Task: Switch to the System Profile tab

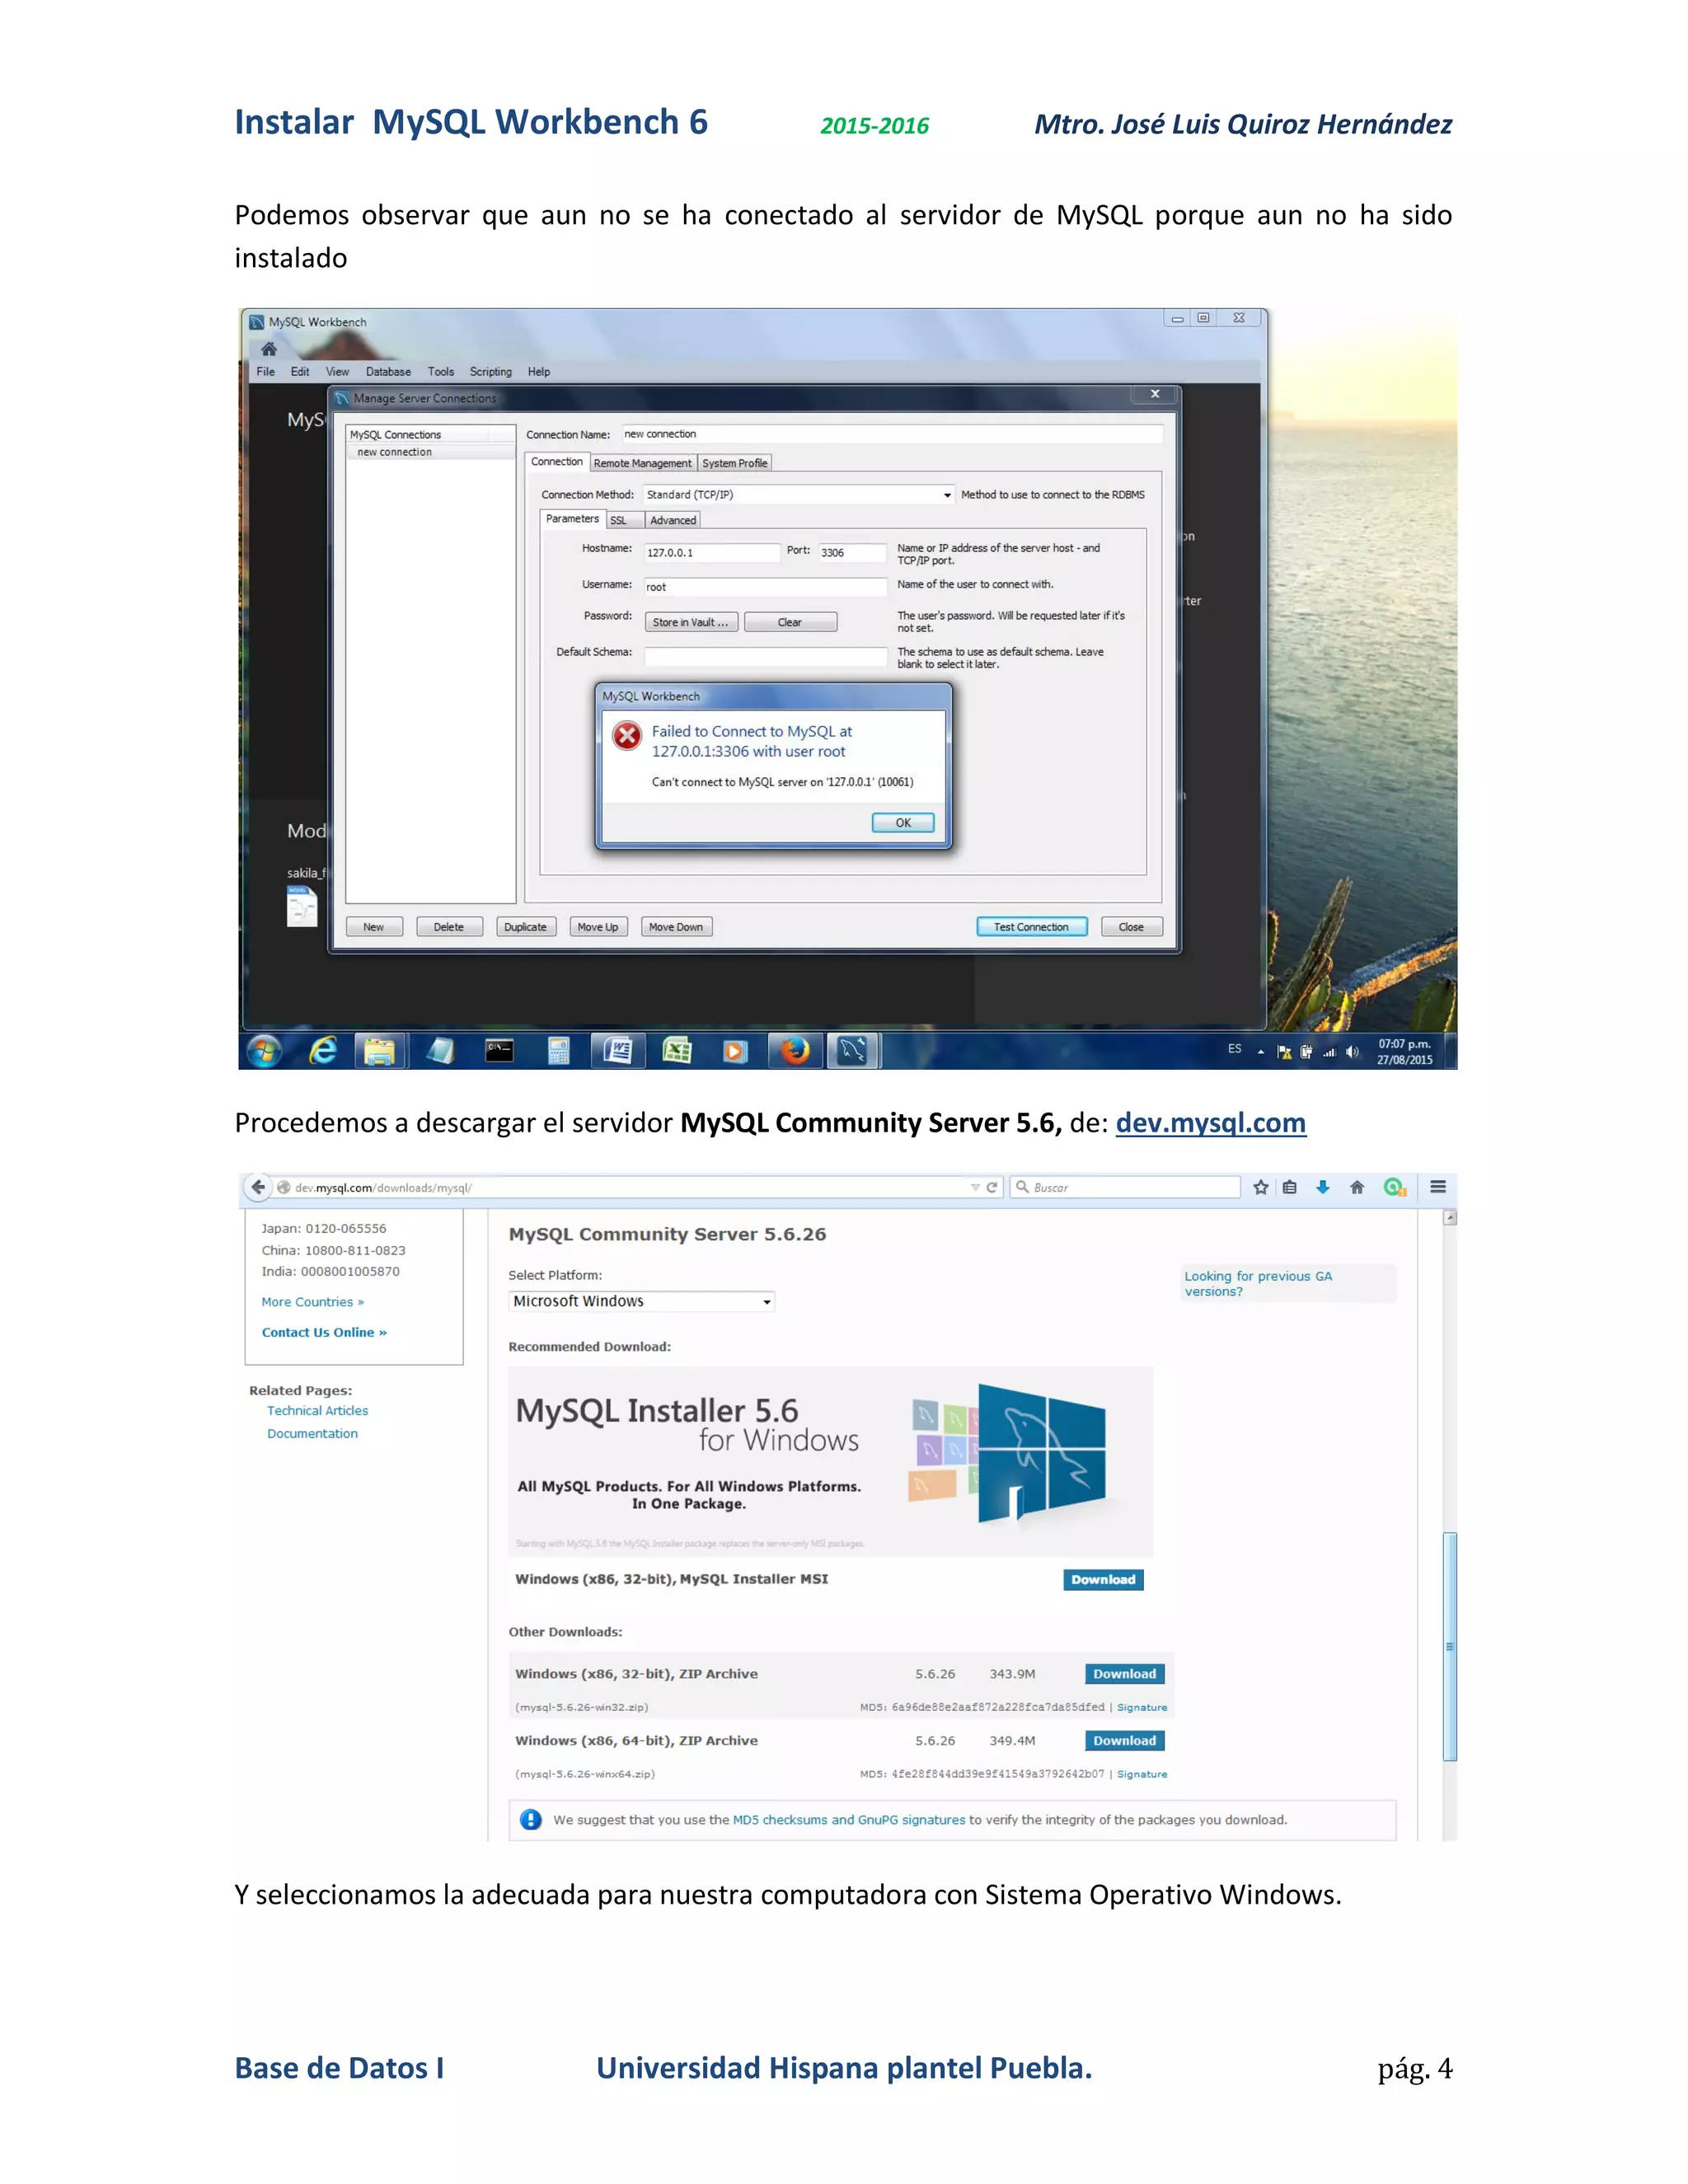Action: [x=735, y=463]
